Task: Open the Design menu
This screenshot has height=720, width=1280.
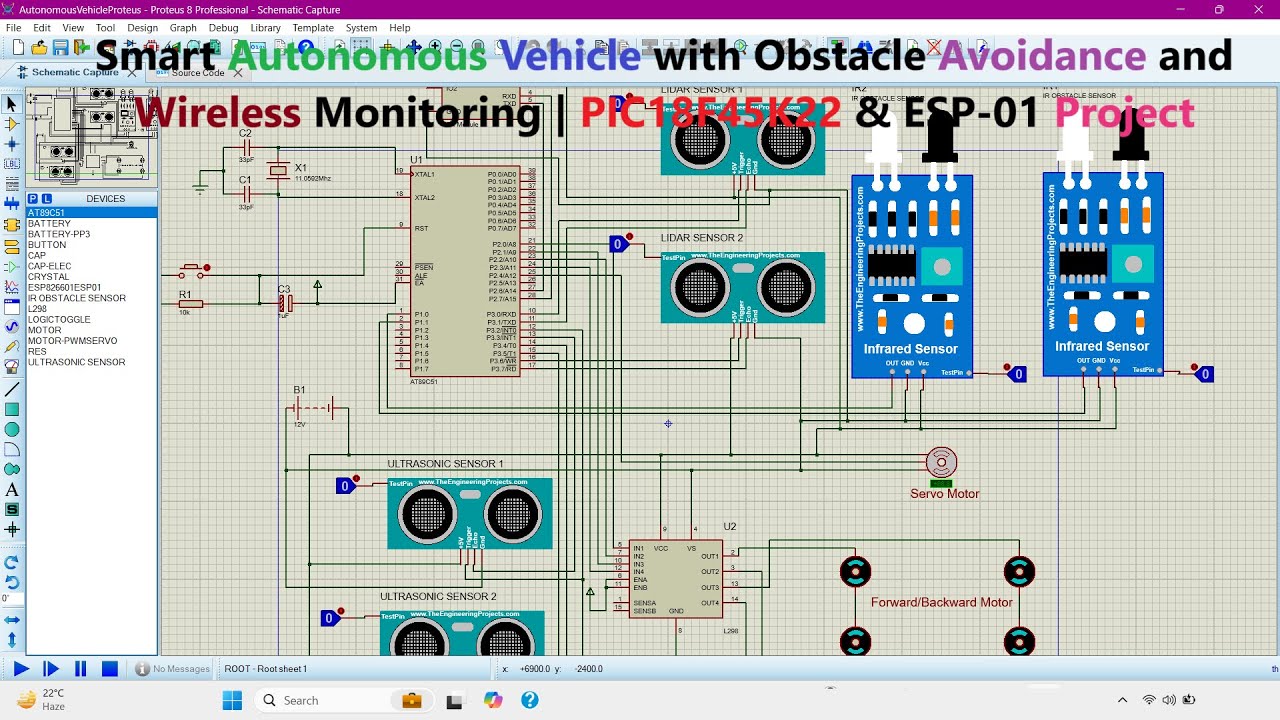Action: [x=142, y=28]
